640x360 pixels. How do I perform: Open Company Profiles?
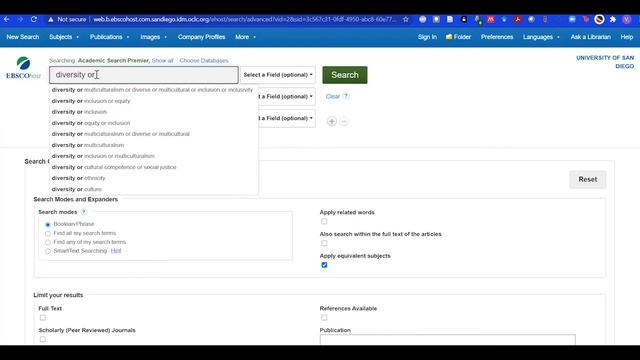pos(201,37)
